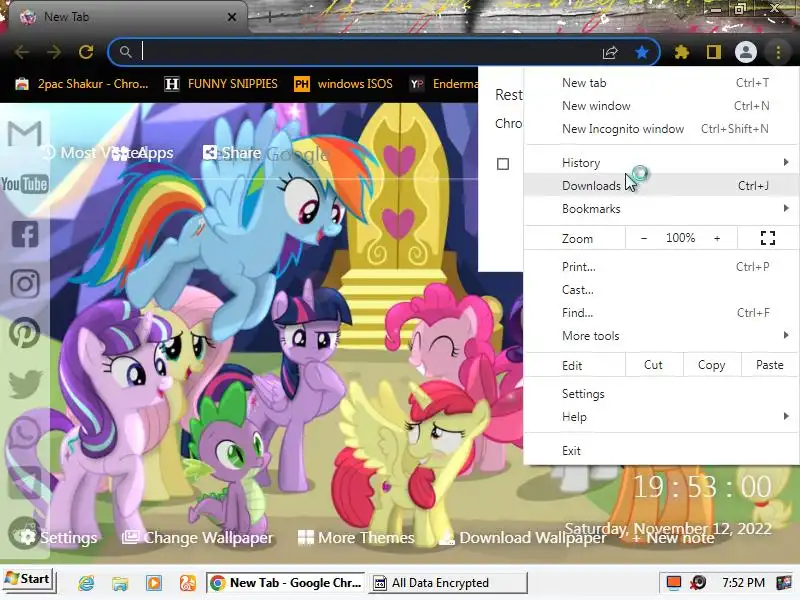Screen dimensions: 800x600
Task: Reload the page with refresh icon
Action: pos(86,52)
